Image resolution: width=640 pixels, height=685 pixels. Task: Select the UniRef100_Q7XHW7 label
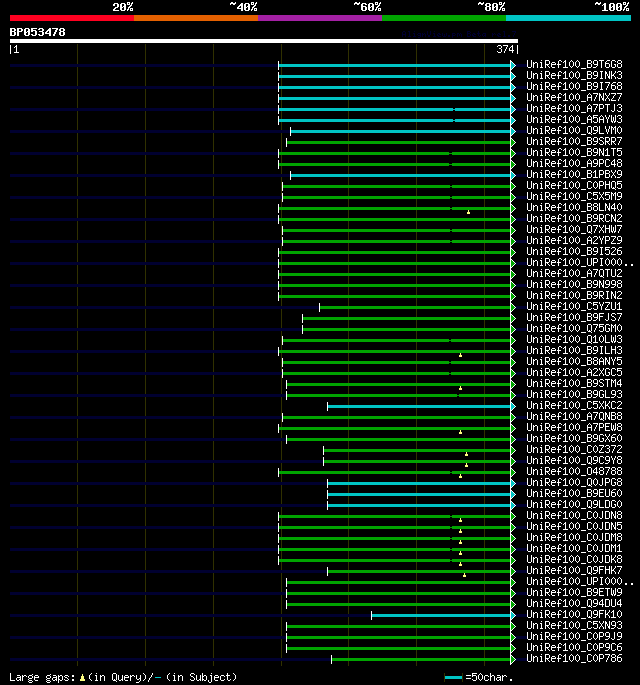point(574,229)
